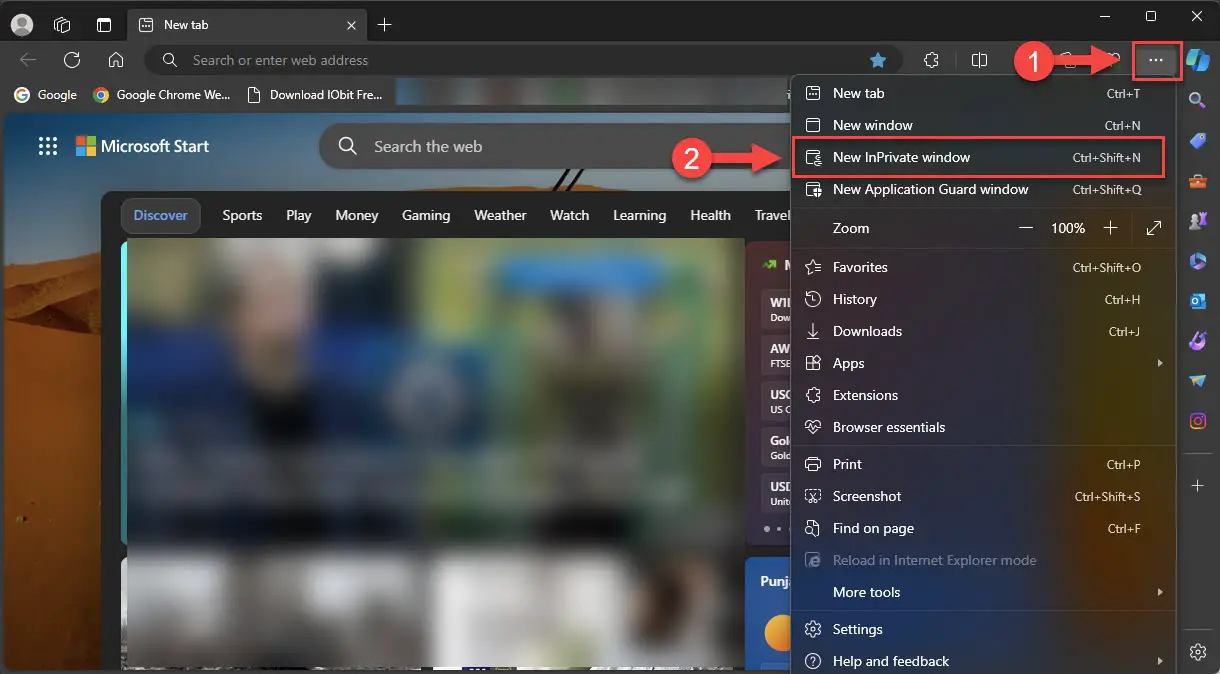Open Downloads from the menu

click(x=868, y=331)
